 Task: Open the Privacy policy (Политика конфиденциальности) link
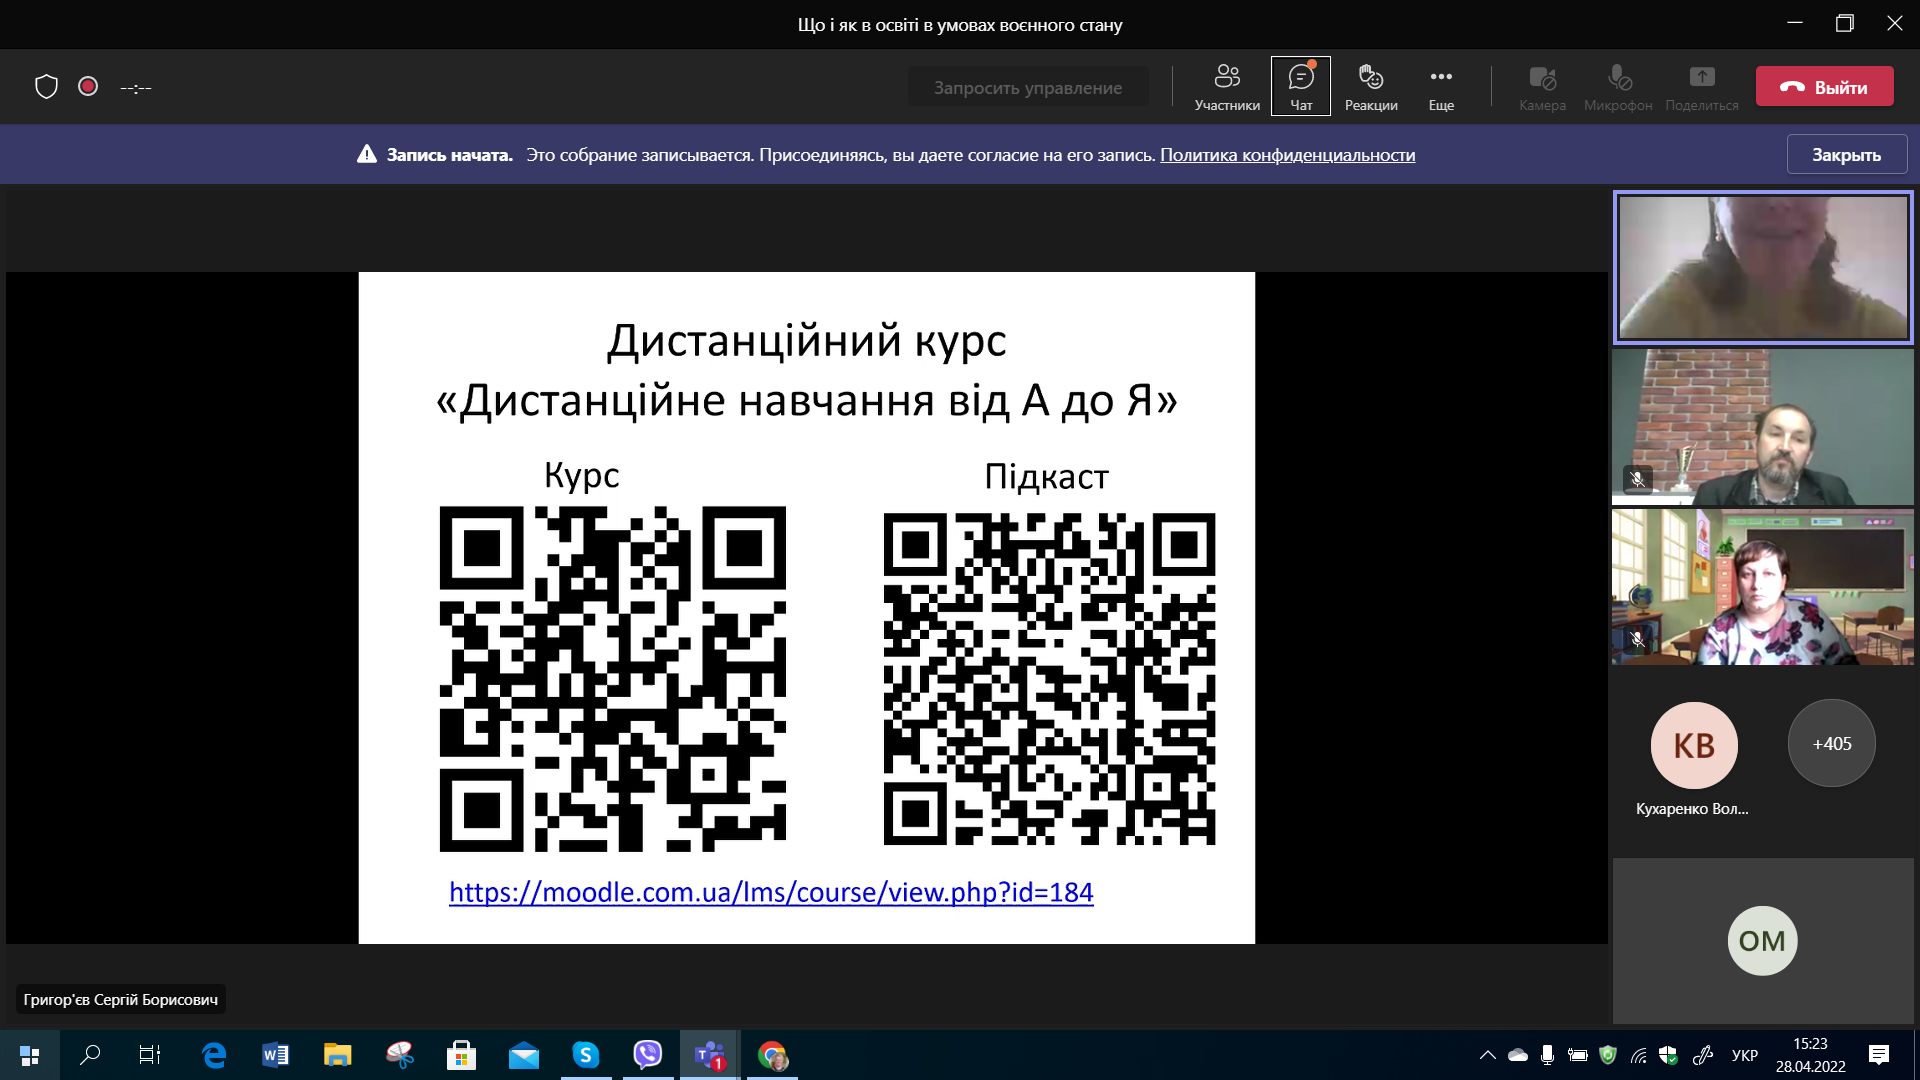point(1287,155)
